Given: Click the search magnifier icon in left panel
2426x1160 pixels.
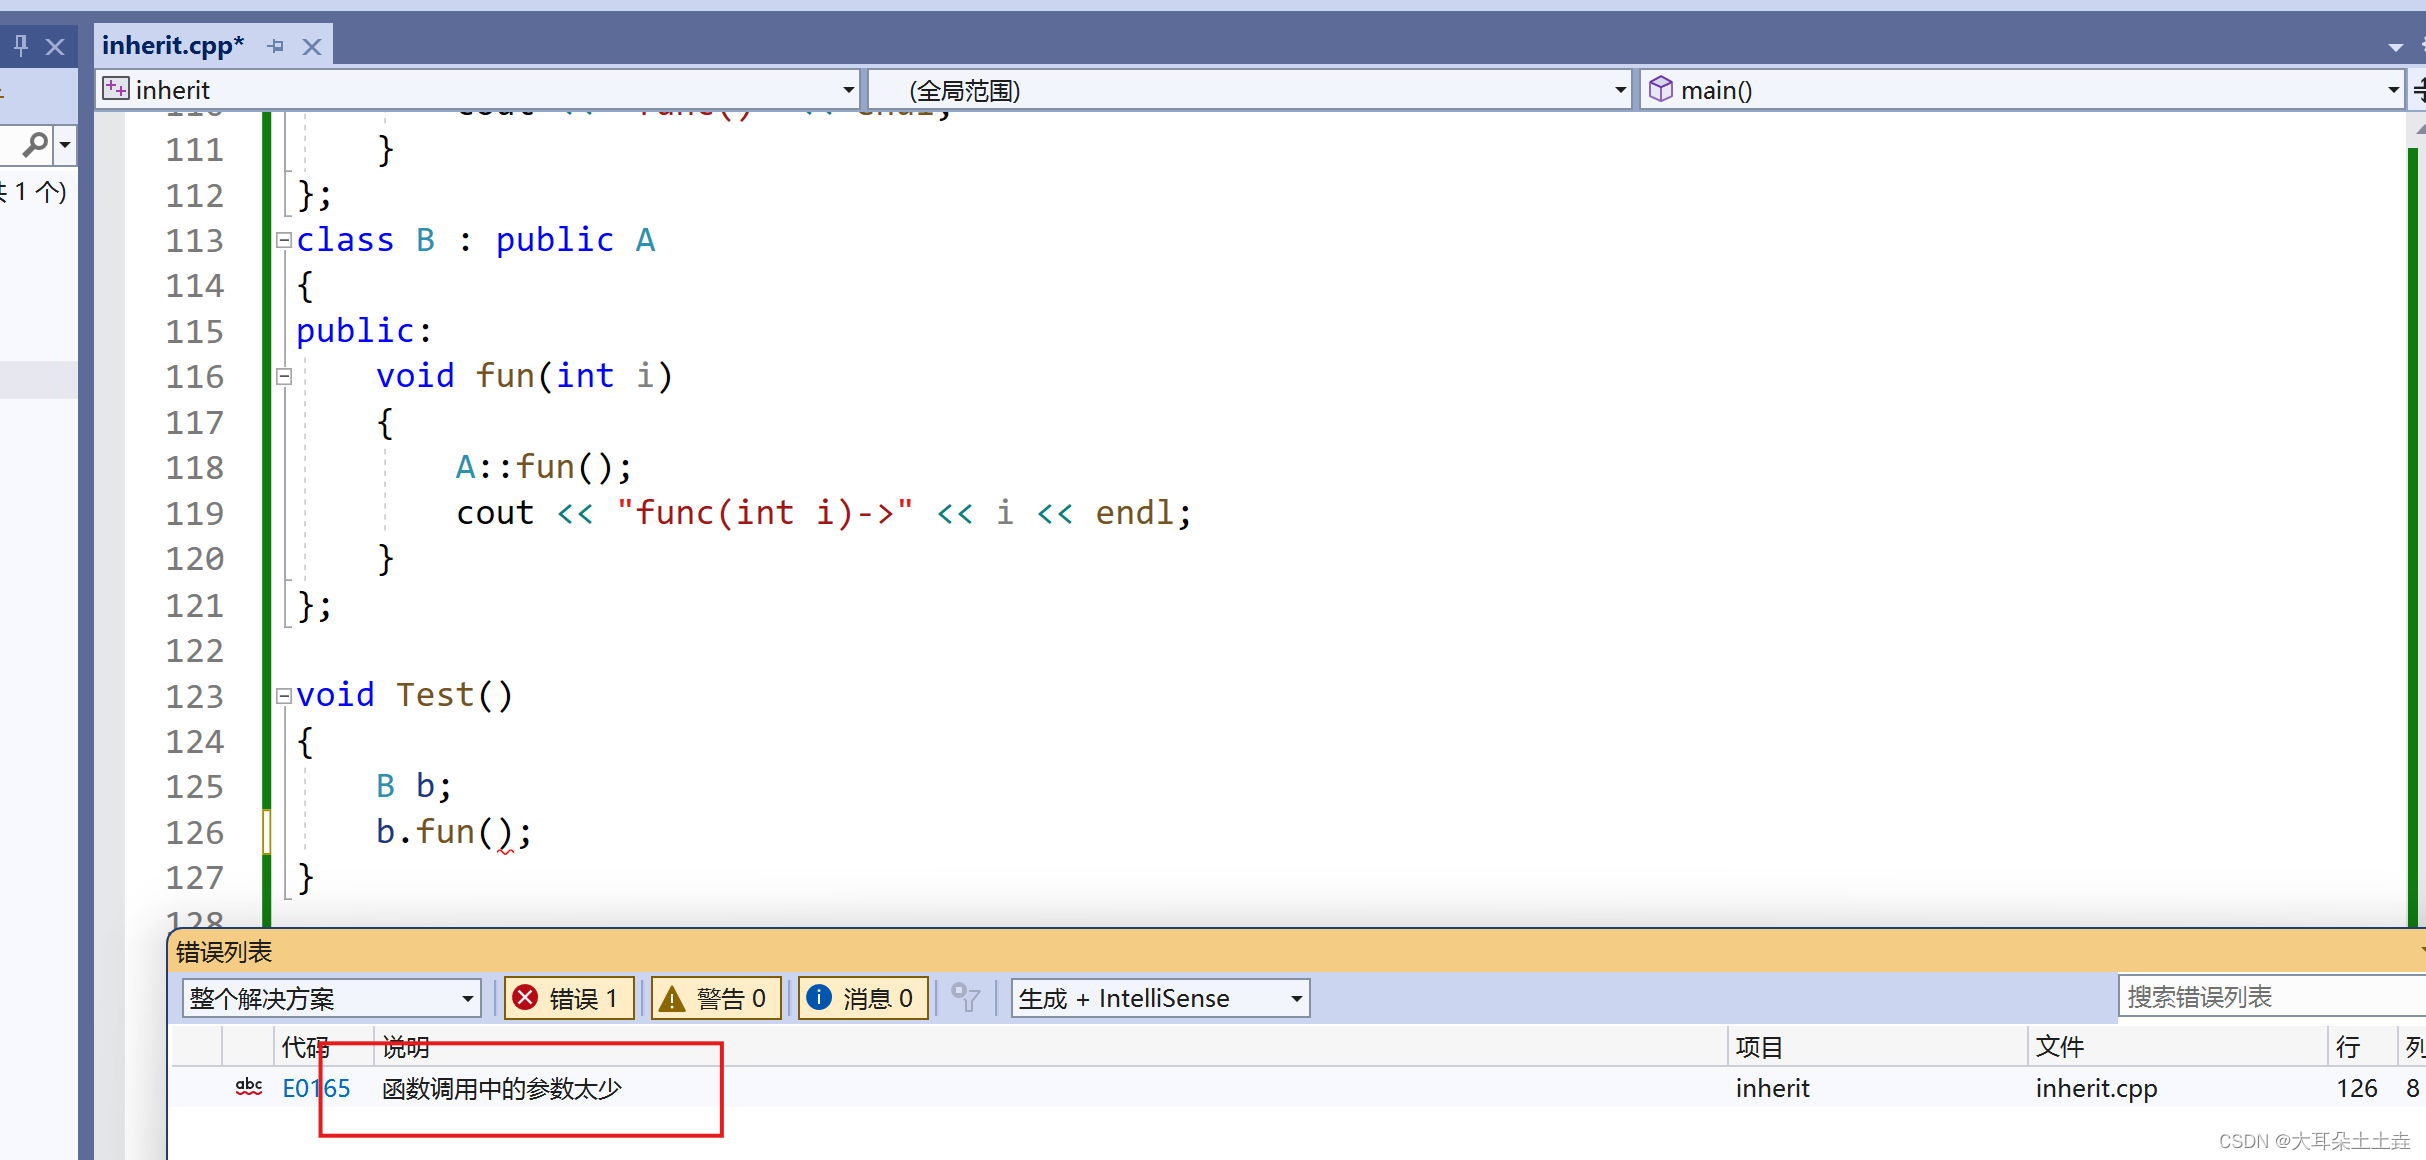Looking at the screenshot, I should pos(35,145).
